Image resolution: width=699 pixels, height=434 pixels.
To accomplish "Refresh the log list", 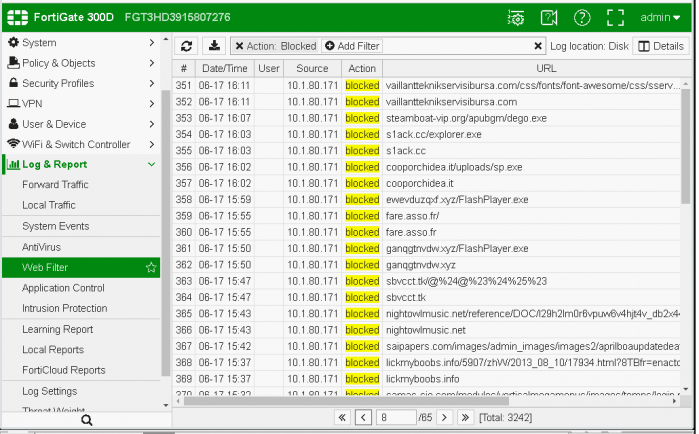I will tap(186, 46).
